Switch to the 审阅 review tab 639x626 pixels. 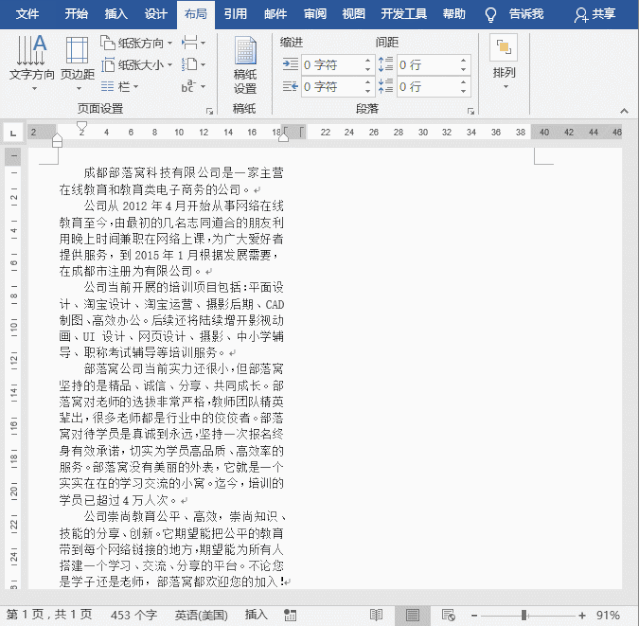315,14
